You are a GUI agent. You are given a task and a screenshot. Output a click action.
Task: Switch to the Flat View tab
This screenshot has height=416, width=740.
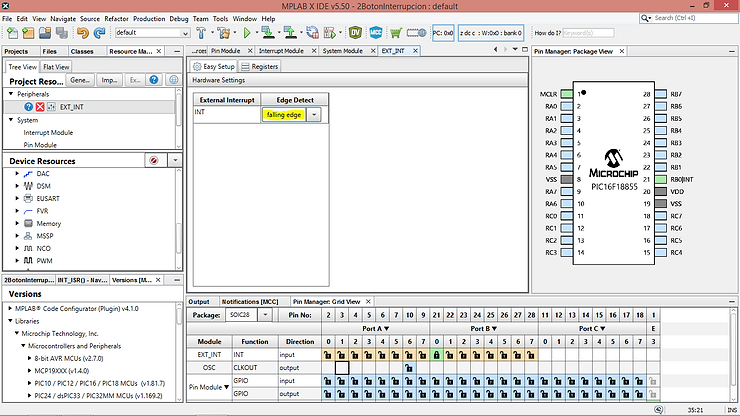[x=56, y=67]
